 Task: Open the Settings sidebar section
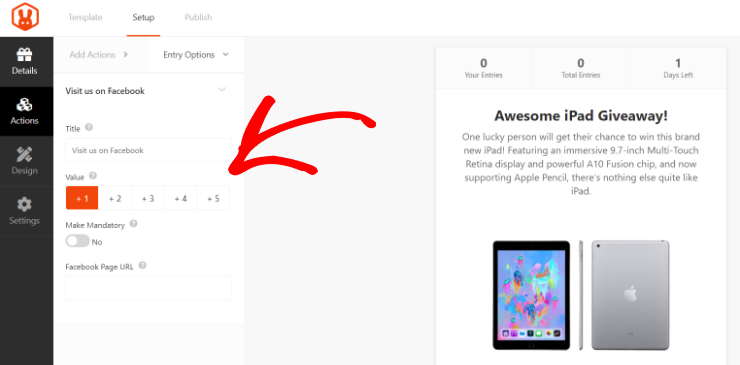(x=24, y=211)
